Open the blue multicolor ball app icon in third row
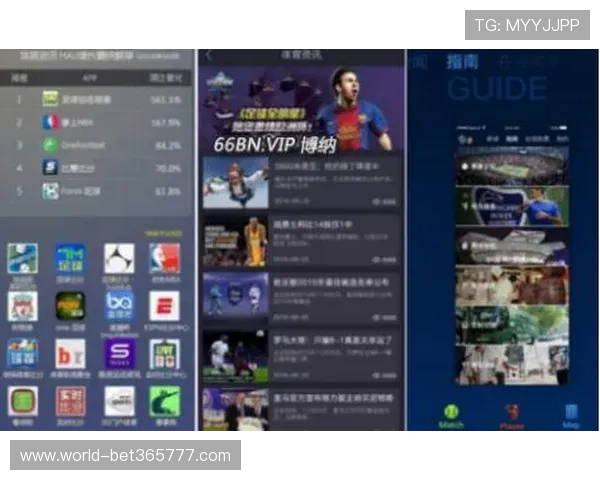The height and width of the screenshot is (480, 600). pos(23,354)
